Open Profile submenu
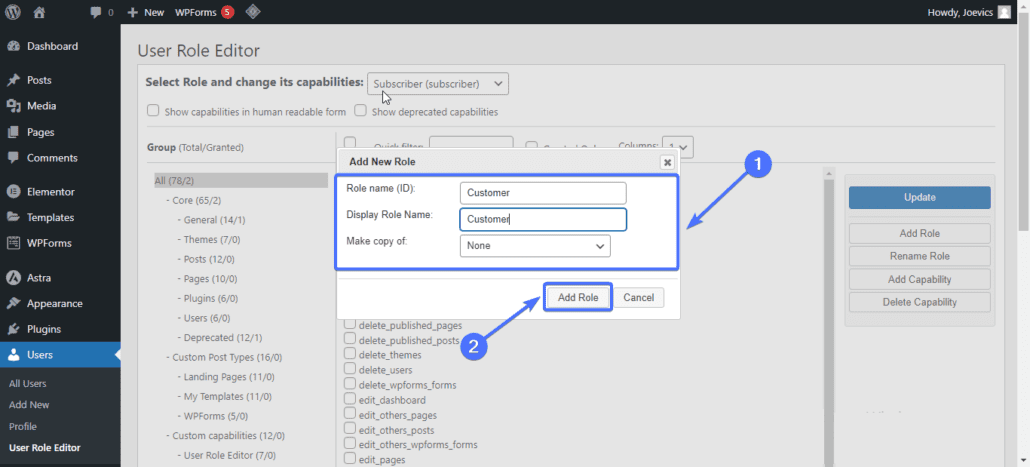This screenshot has width=1030, height=467. tap(23, 426)
